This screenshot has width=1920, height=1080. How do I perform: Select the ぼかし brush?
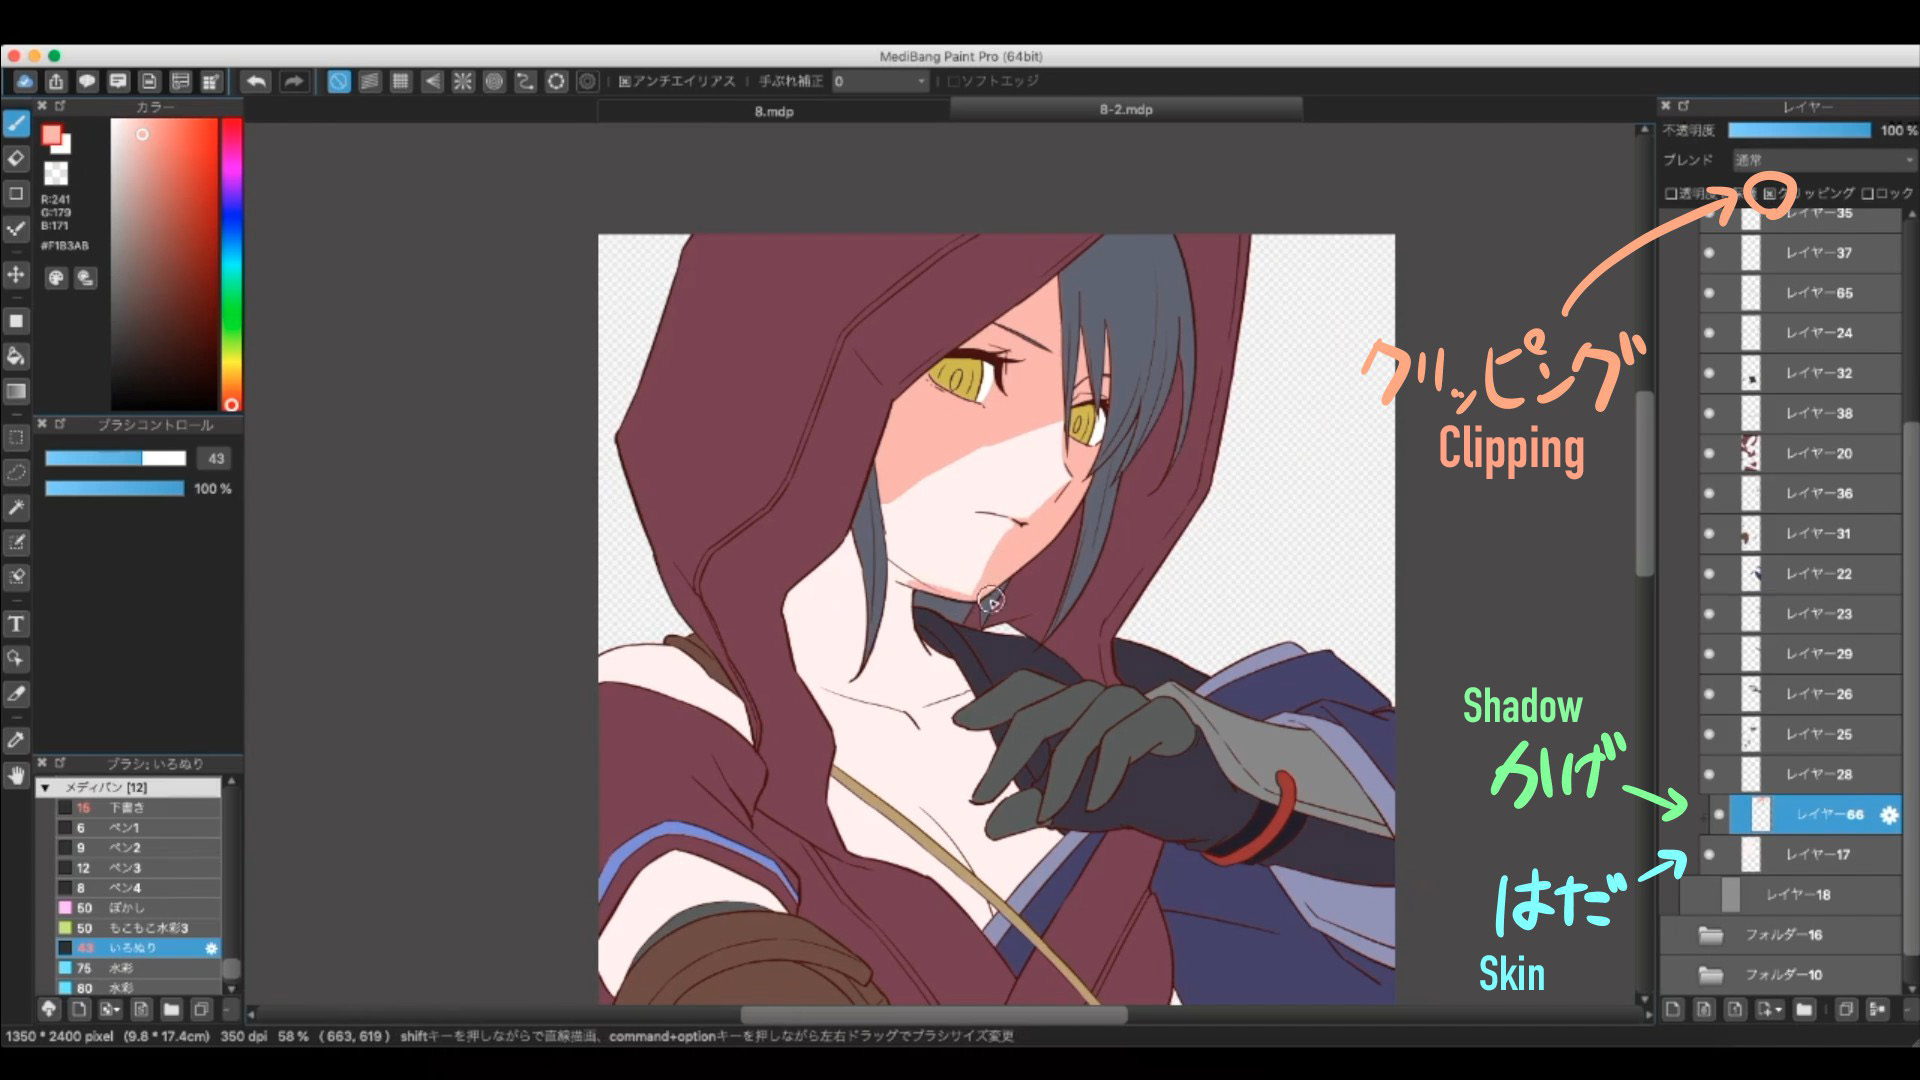click(x=138, y=908)
